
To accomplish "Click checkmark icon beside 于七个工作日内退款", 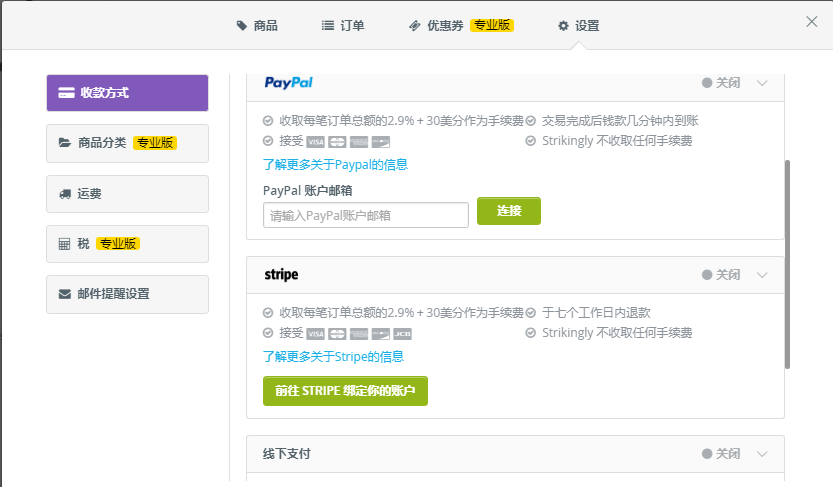I will [531, 313].
